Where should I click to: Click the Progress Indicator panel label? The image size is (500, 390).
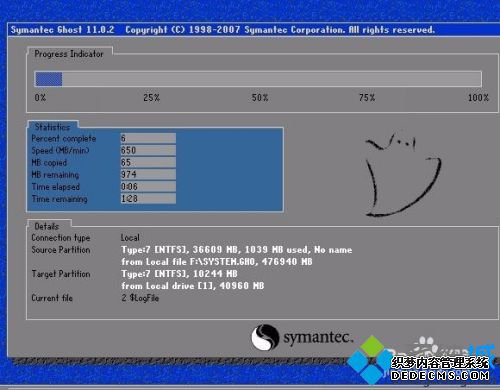(x=69, y=54)
